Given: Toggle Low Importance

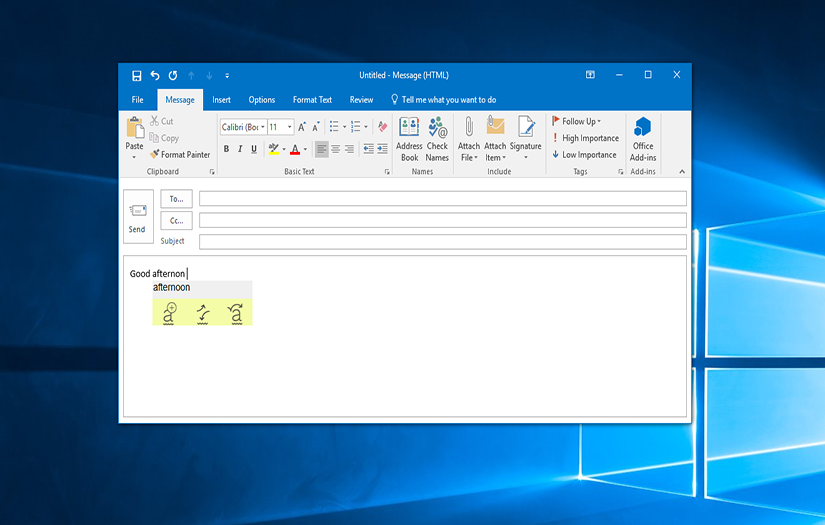Looking at the screenshot, I should pos(584,155).
